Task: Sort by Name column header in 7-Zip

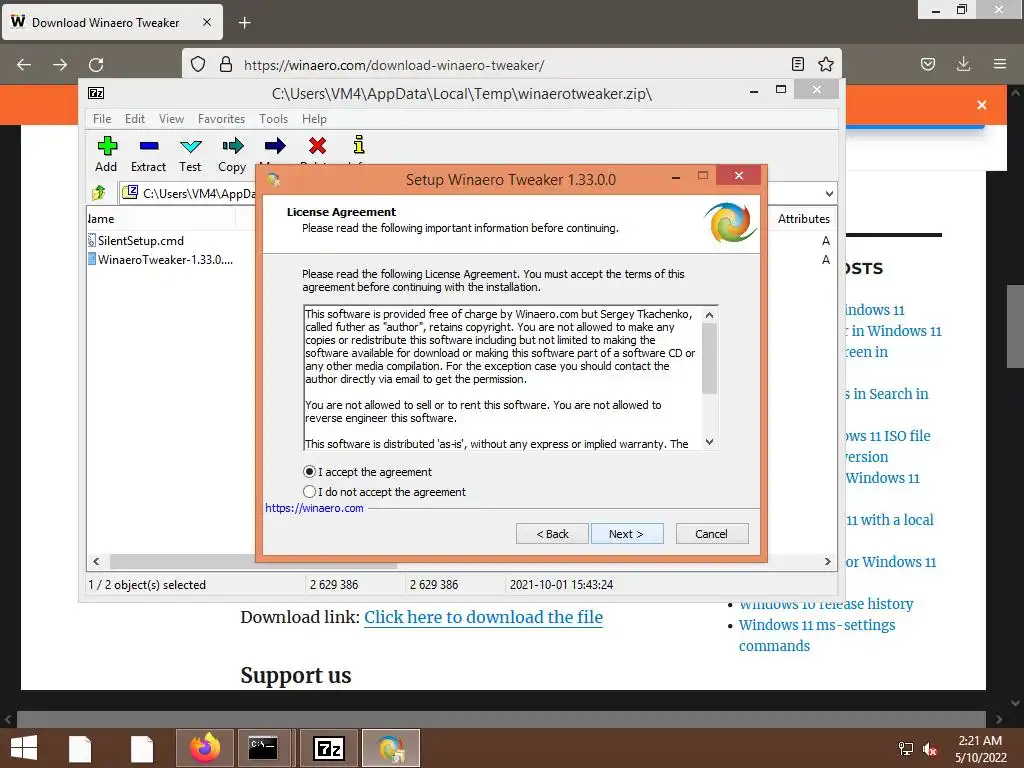Action: tap(161, 219)
